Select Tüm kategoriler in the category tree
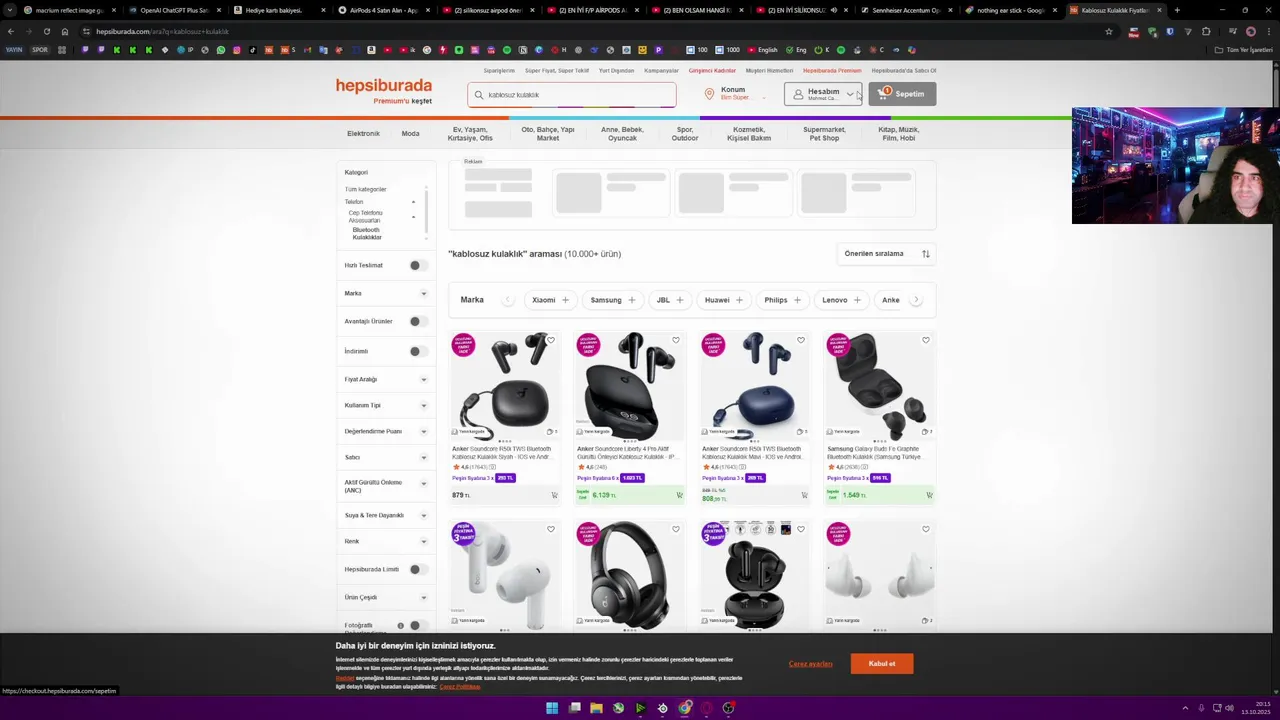 click(366, 189)
